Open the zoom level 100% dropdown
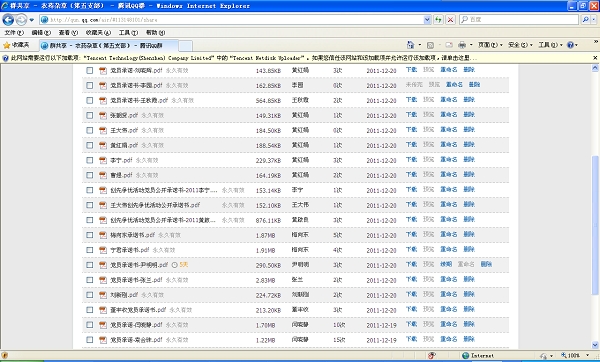This screenshot has height=362, width=600. [575, 355]
